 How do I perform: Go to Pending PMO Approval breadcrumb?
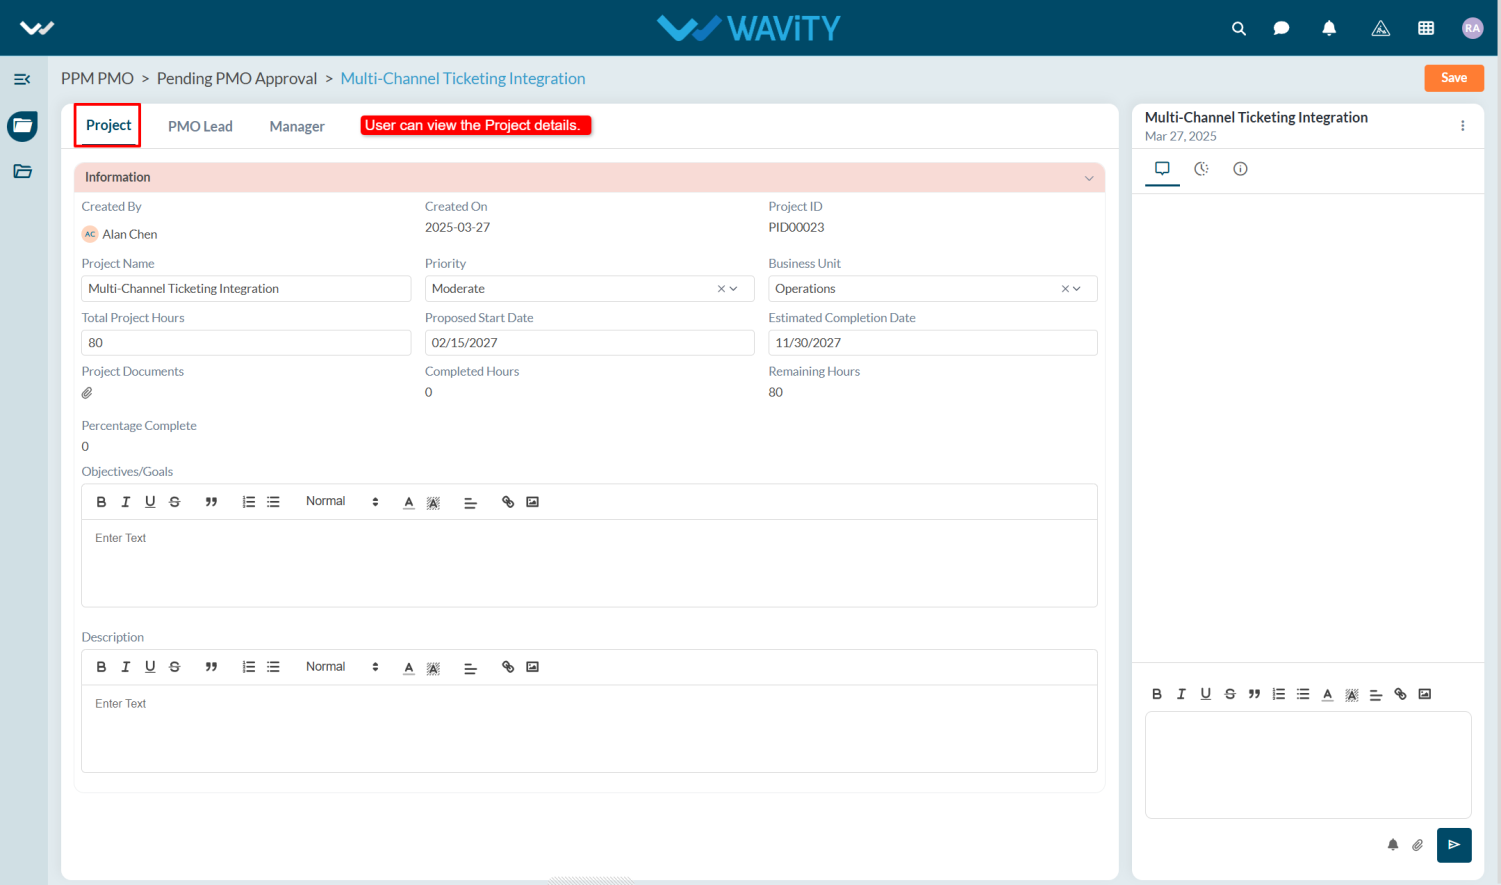[237, 78]
